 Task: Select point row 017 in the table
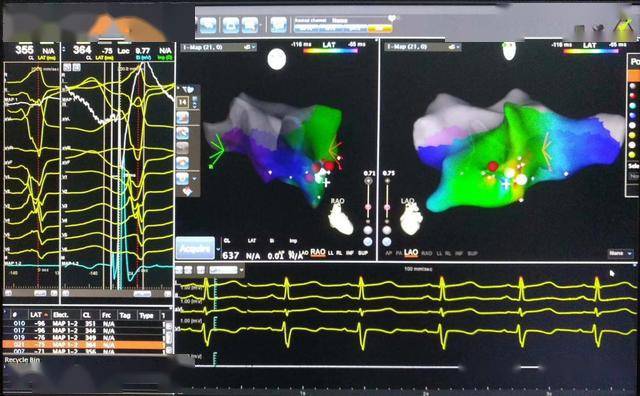pos(84,331)
